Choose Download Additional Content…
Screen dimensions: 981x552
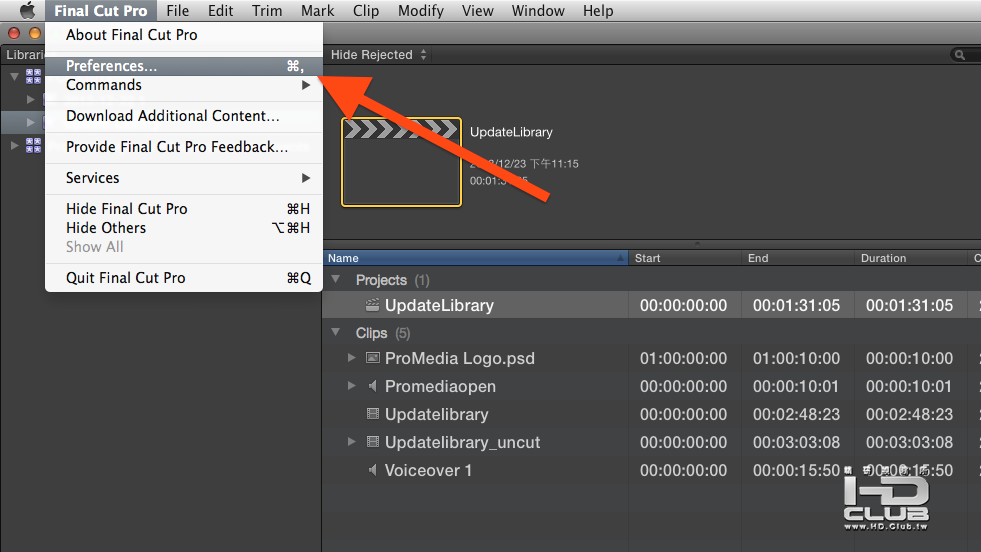tap(184, 116)
